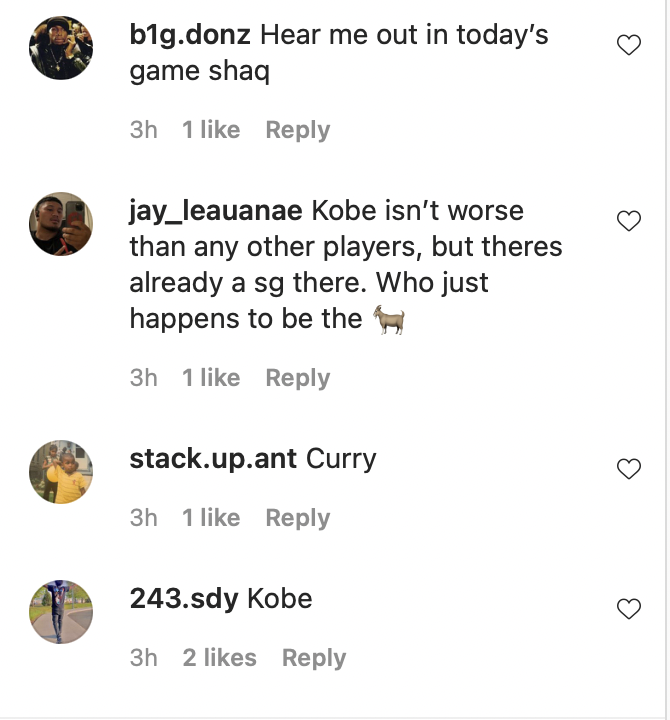Open 243.sdy username link
This screenshot has width=670, height=720.
coord(184,599)
